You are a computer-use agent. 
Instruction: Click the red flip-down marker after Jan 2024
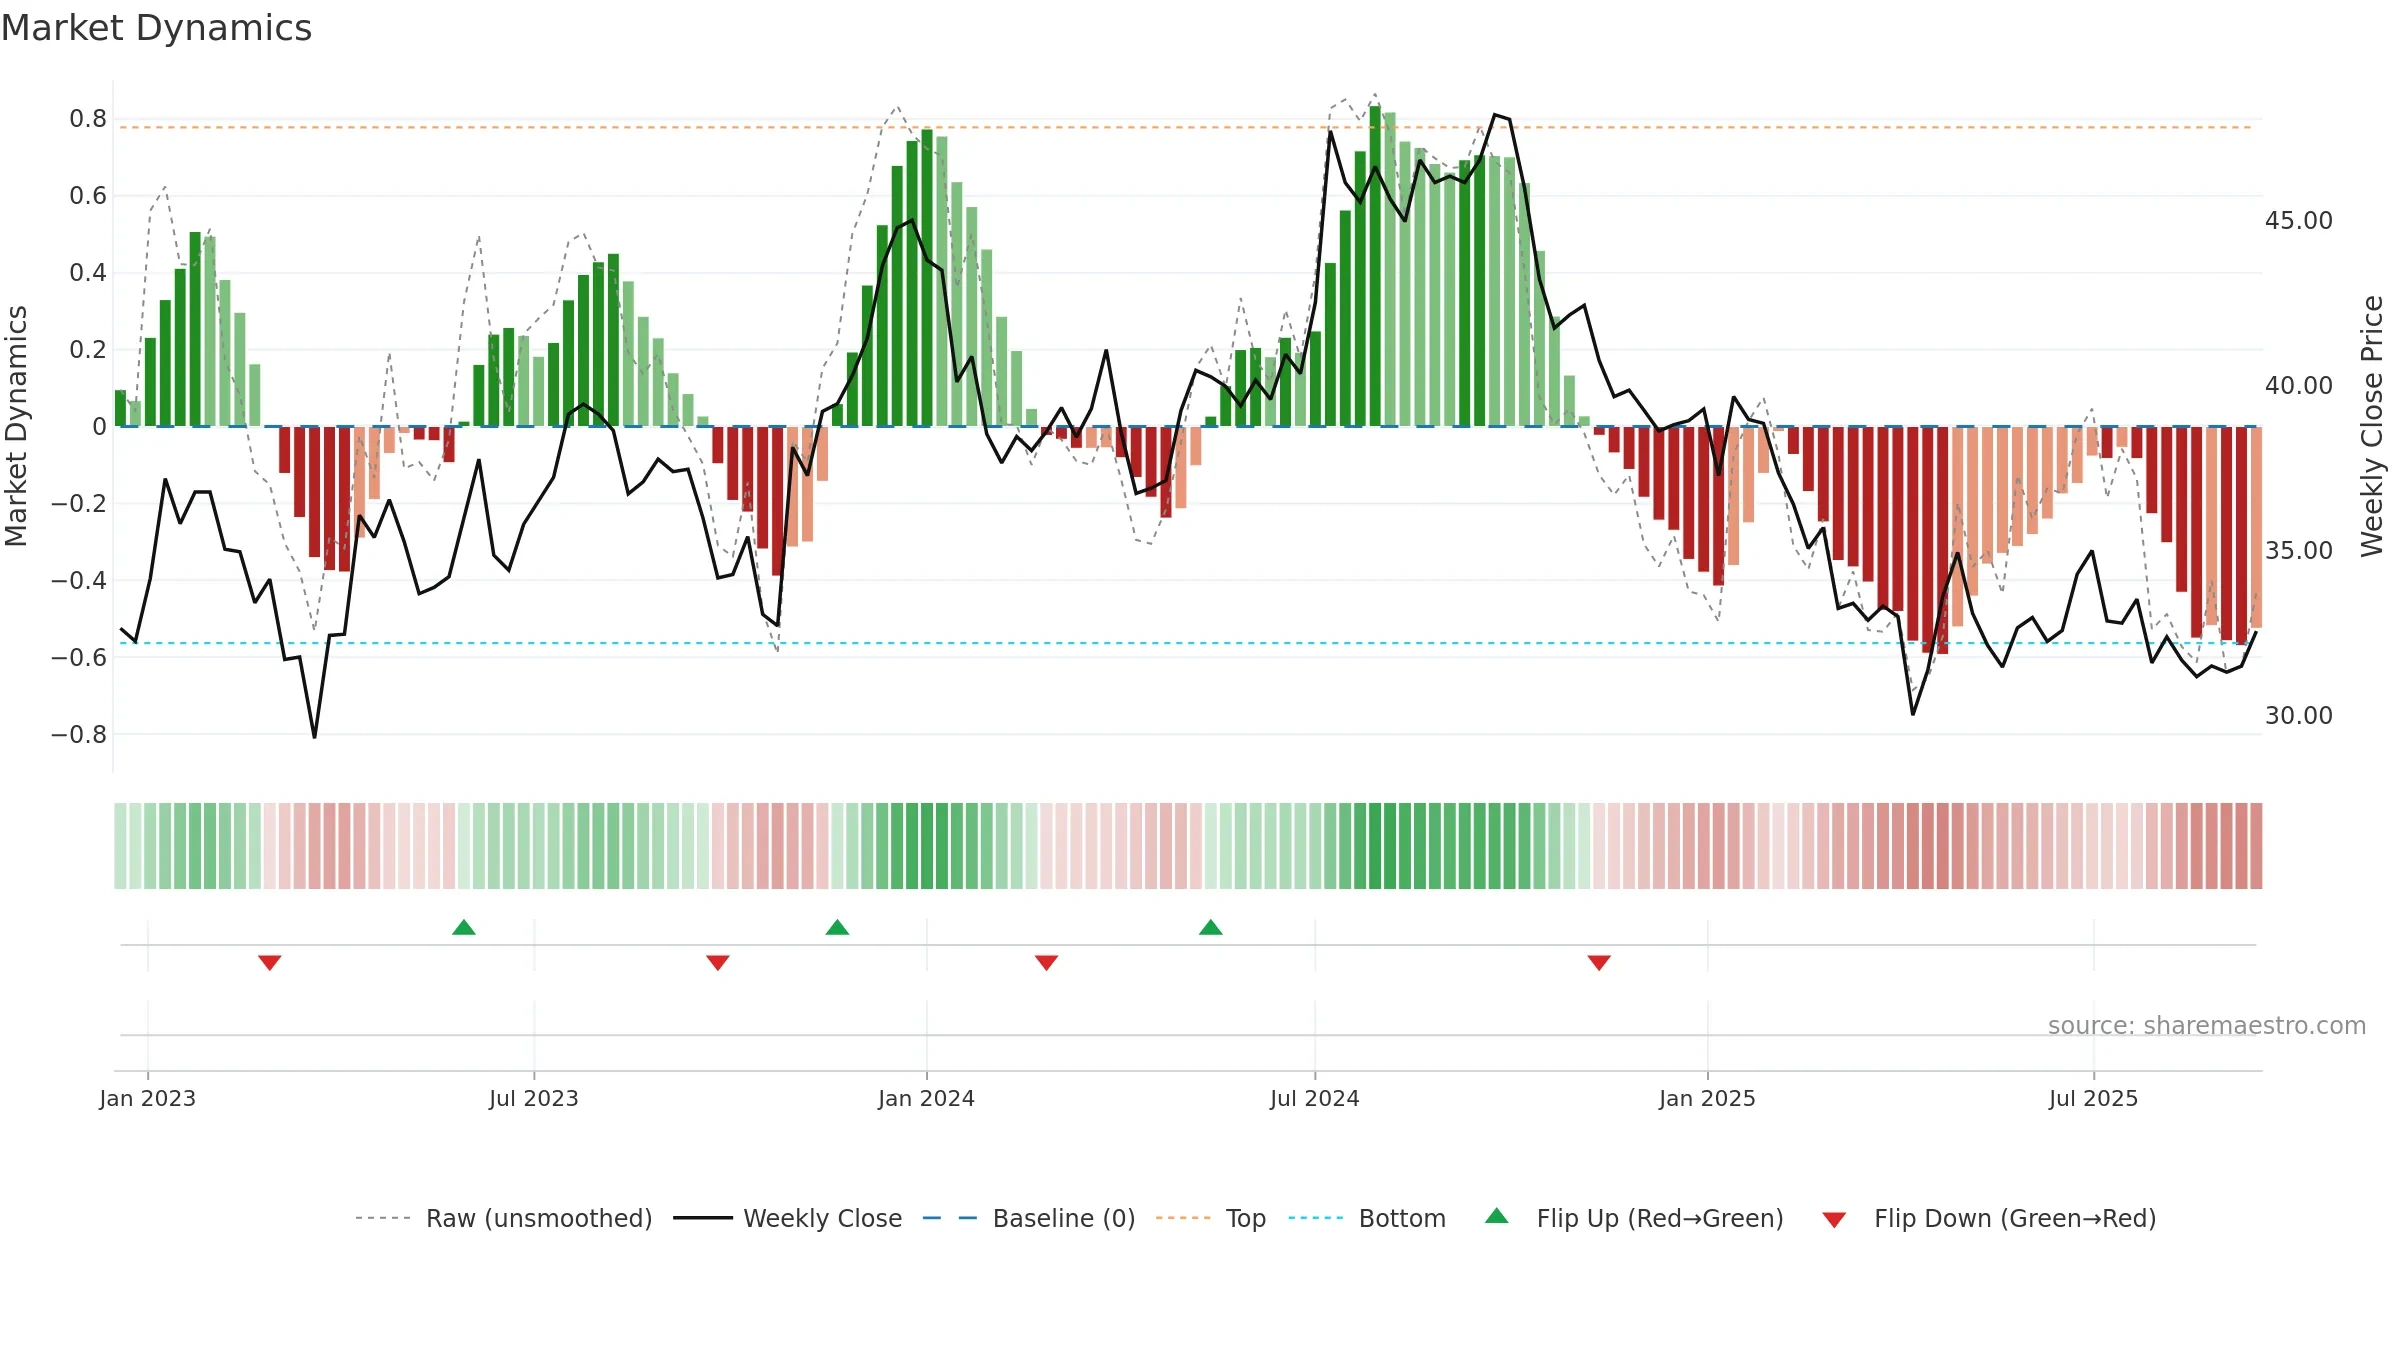point(1047,963)
